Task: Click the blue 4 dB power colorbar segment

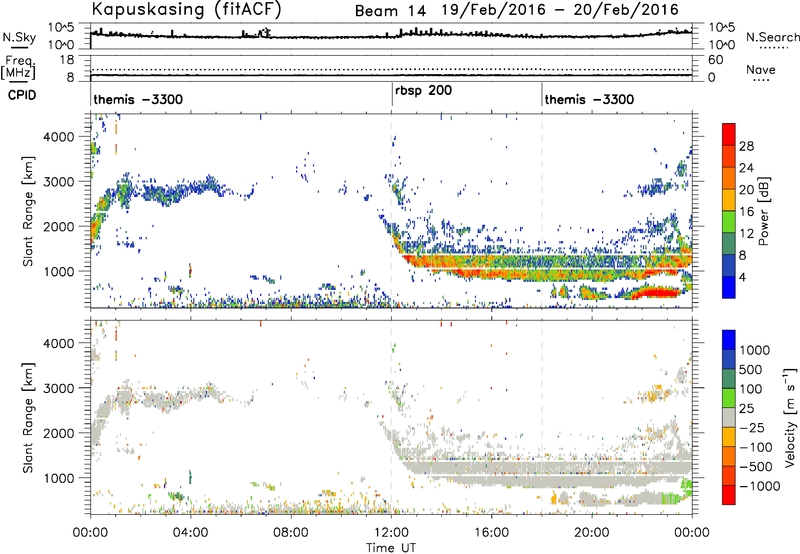Action: tap(729, 287)
